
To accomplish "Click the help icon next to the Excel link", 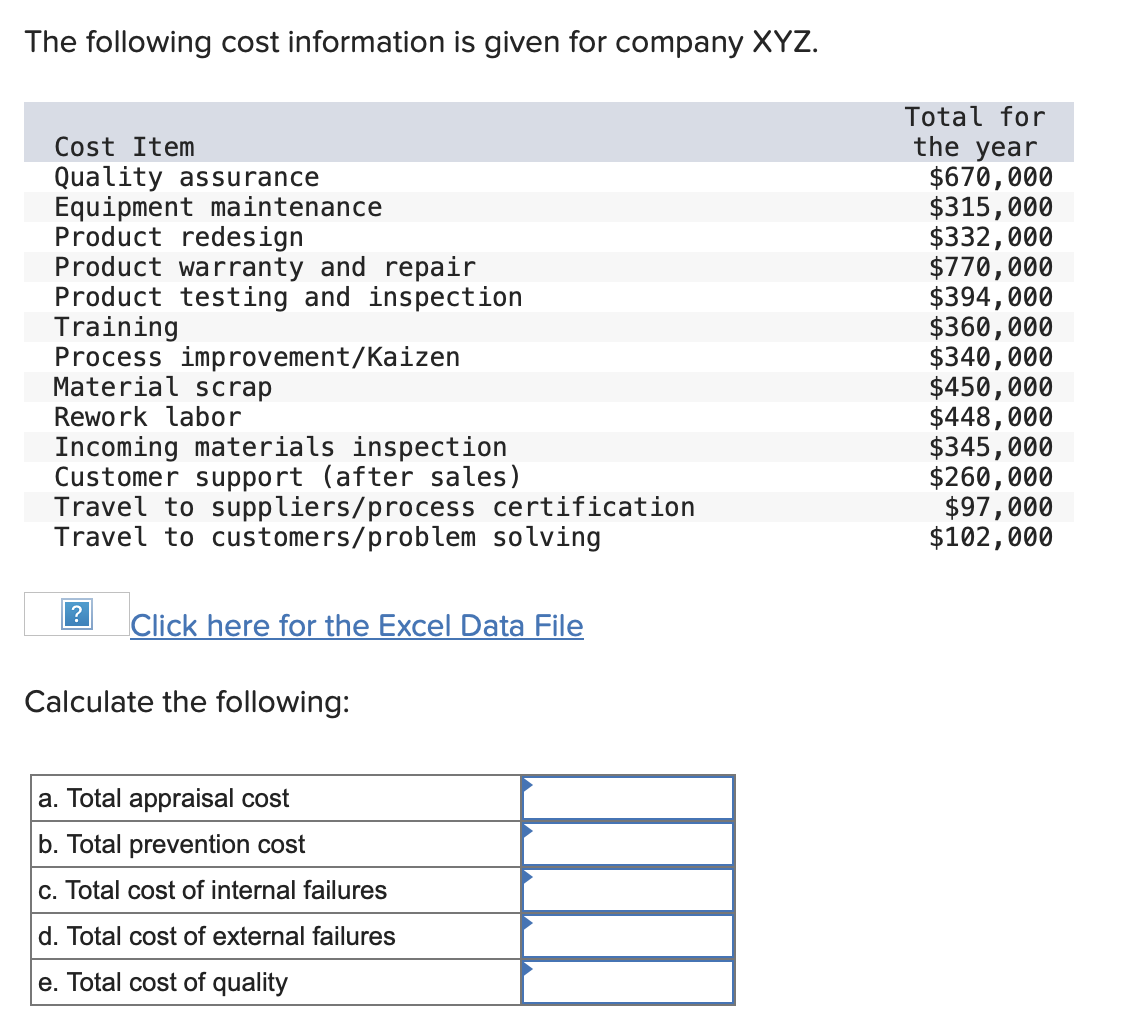I will 76,613.
